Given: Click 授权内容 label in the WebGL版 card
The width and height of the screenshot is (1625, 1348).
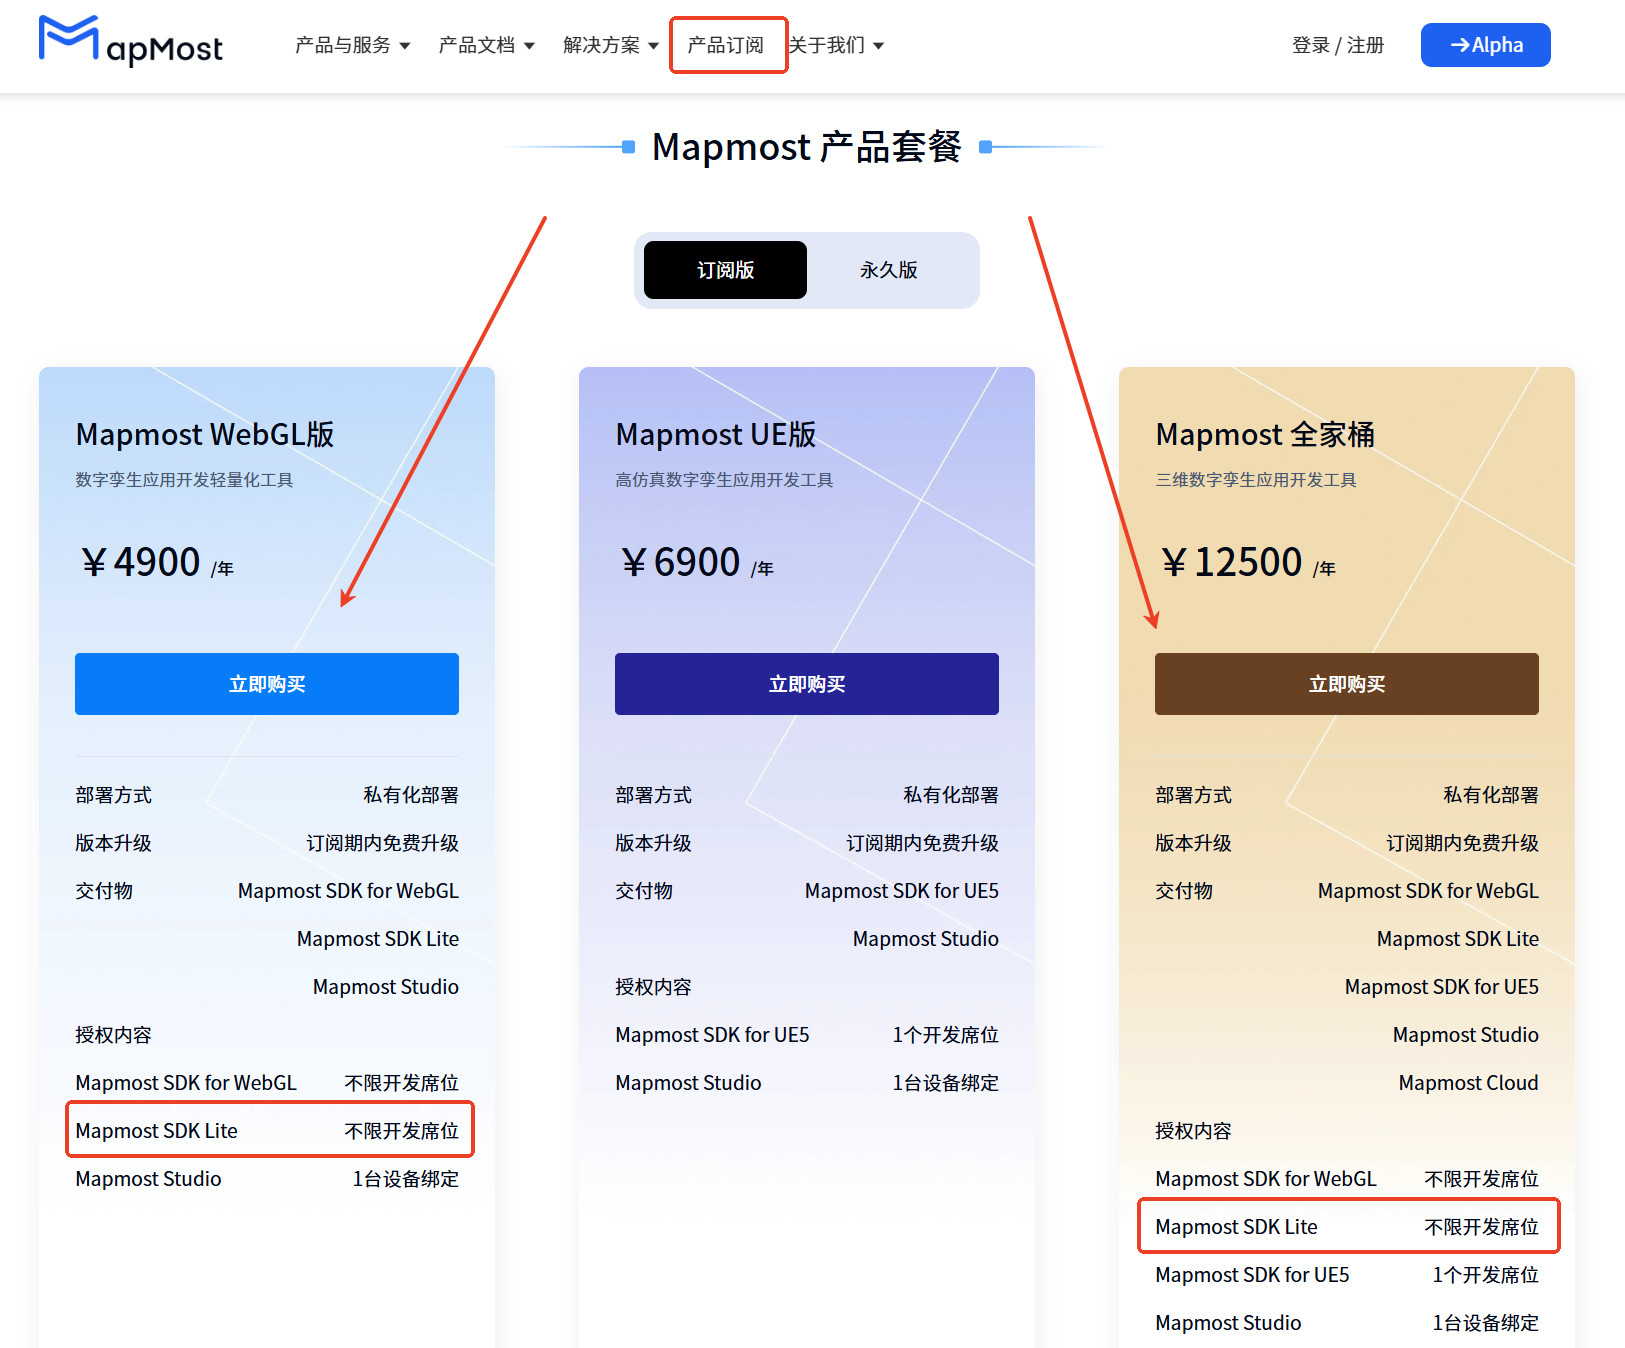Looking at the screenshot, I should [x=113, y=1035].
